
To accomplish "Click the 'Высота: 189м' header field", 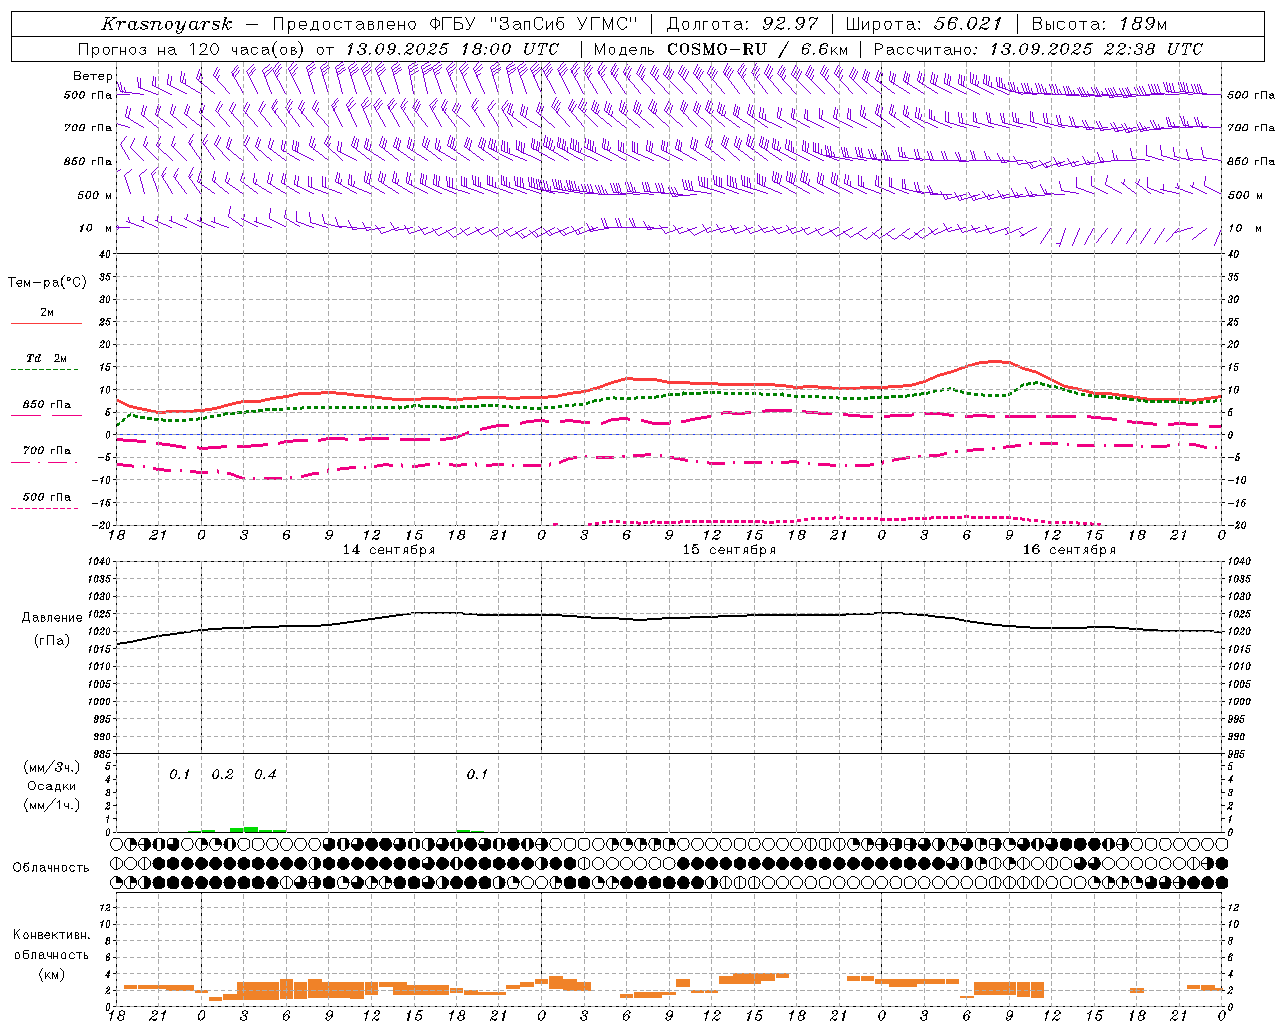I will [x=1099, y=24].
